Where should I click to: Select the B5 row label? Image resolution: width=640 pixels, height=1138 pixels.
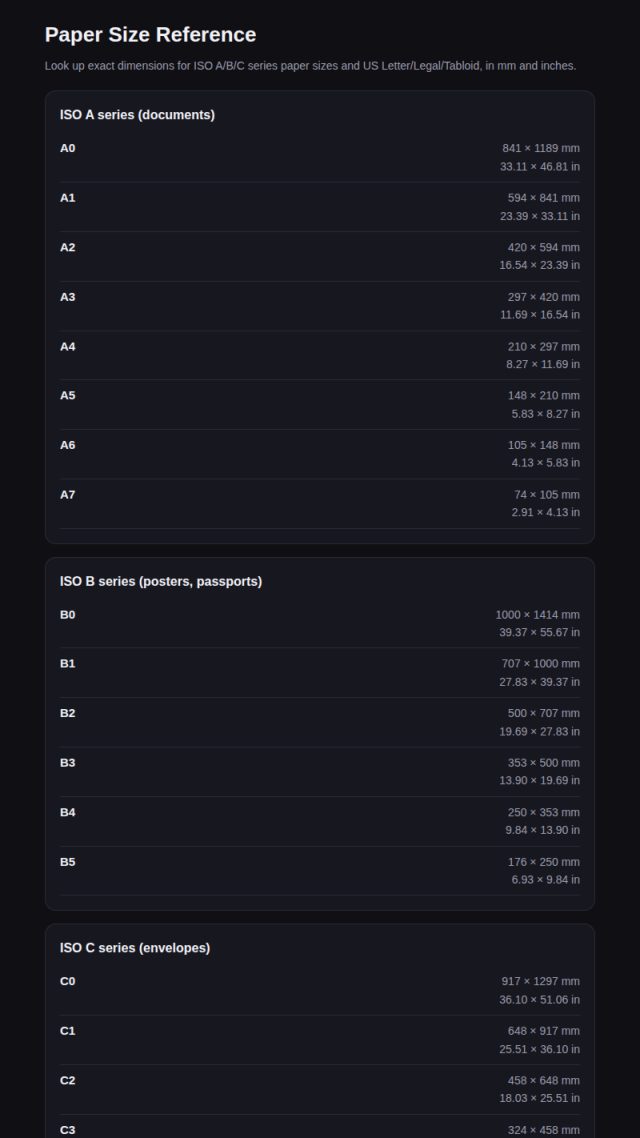pos(67,861)
